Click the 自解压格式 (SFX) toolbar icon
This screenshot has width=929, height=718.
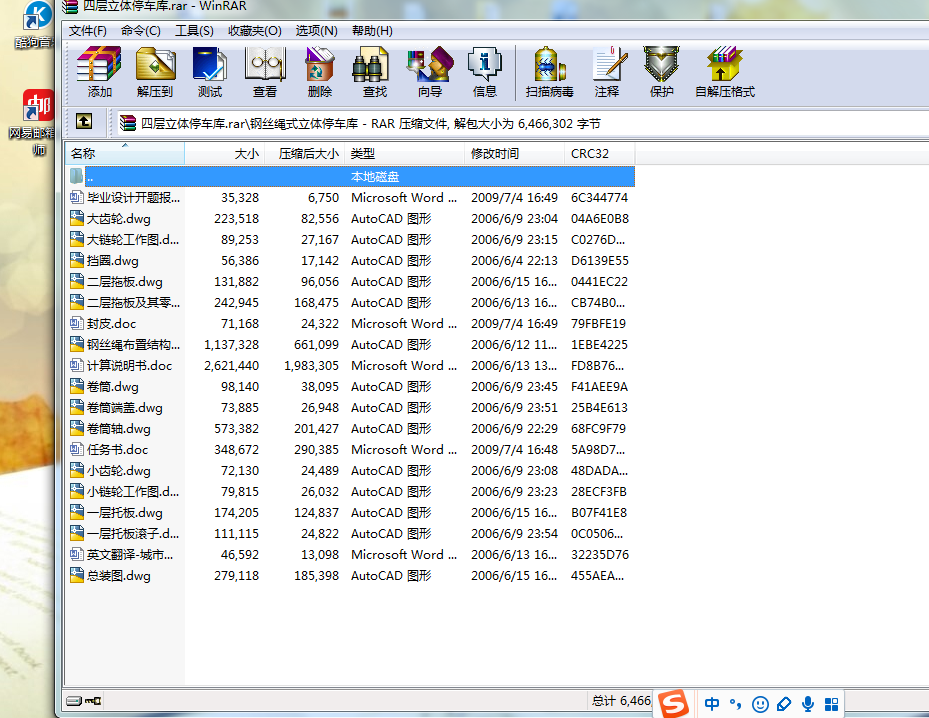725,72
